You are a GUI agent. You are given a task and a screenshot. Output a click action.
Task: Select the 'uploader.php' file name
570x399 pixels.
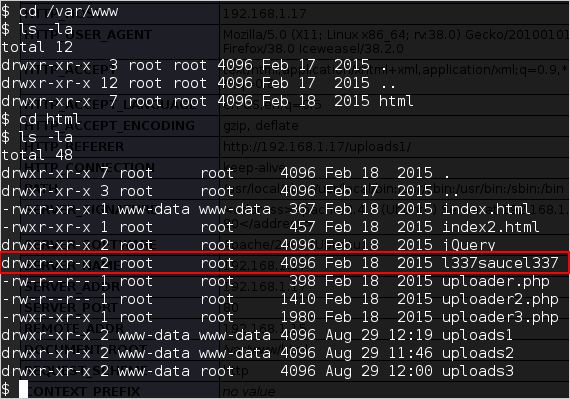click(x=495, y=281)
